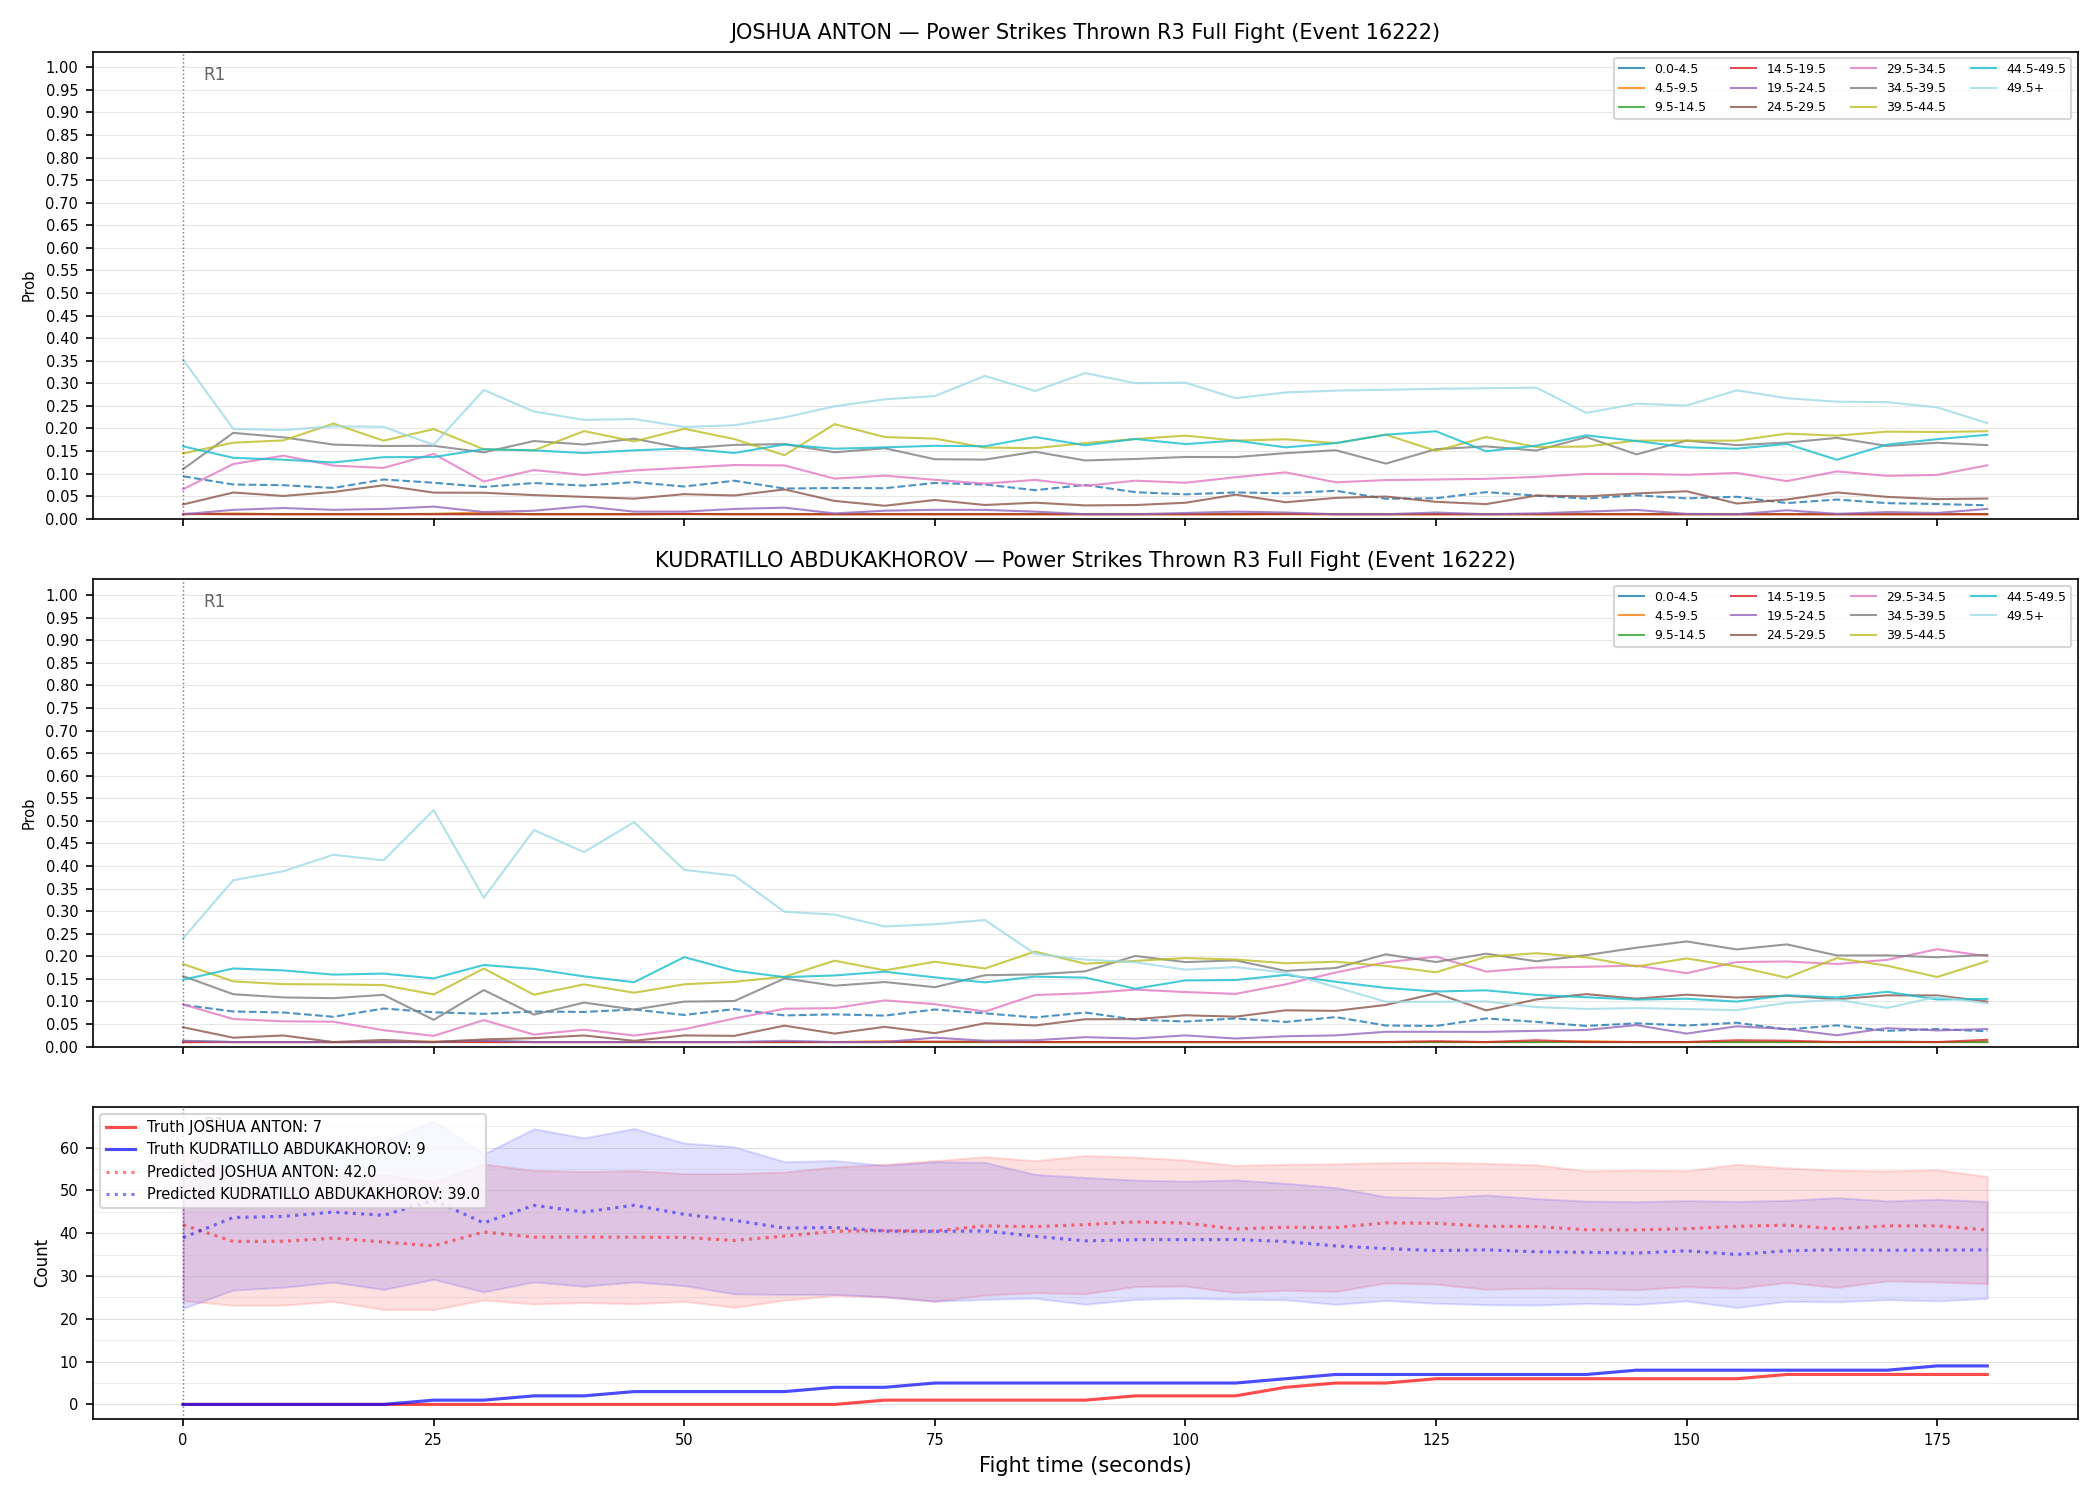Click the 0.35 y-tick in the JOSHUA ANTON chart
This screenshot has width=2100, height=1500.
click(x=62, y=361)
